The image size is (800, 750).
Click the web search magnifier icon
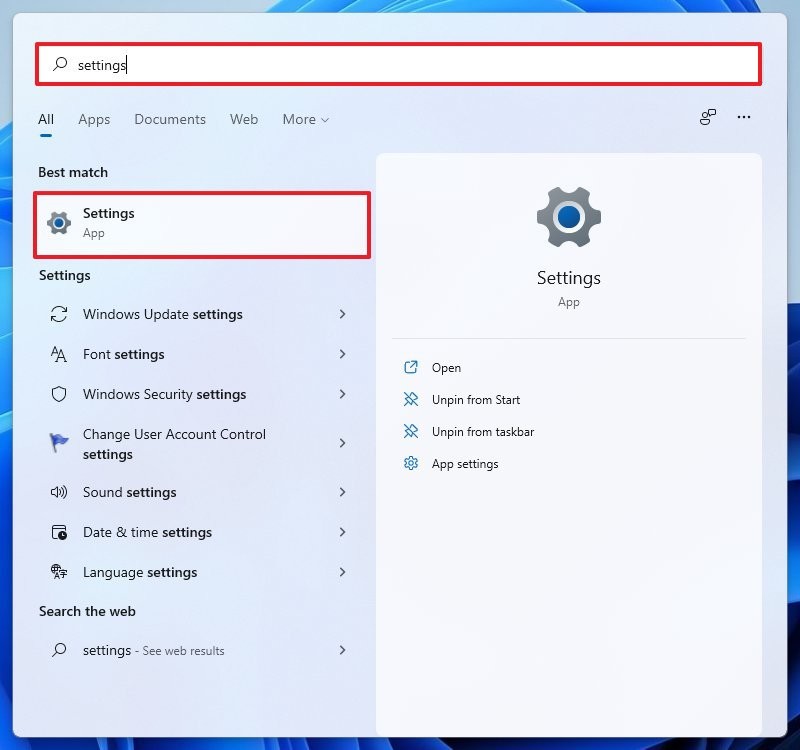pos(59,649)
